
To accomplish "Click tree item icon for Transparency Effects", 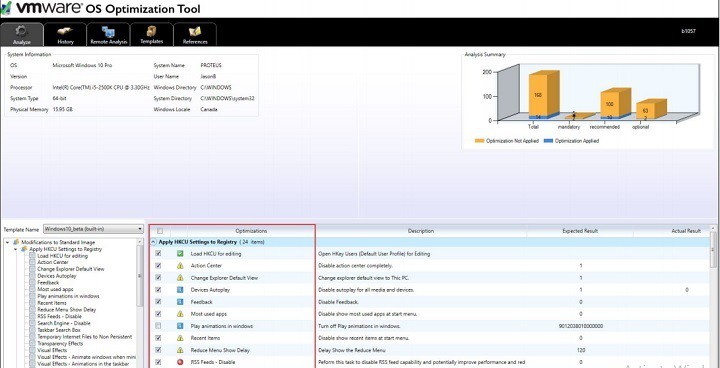I will (x=32, y=343).
